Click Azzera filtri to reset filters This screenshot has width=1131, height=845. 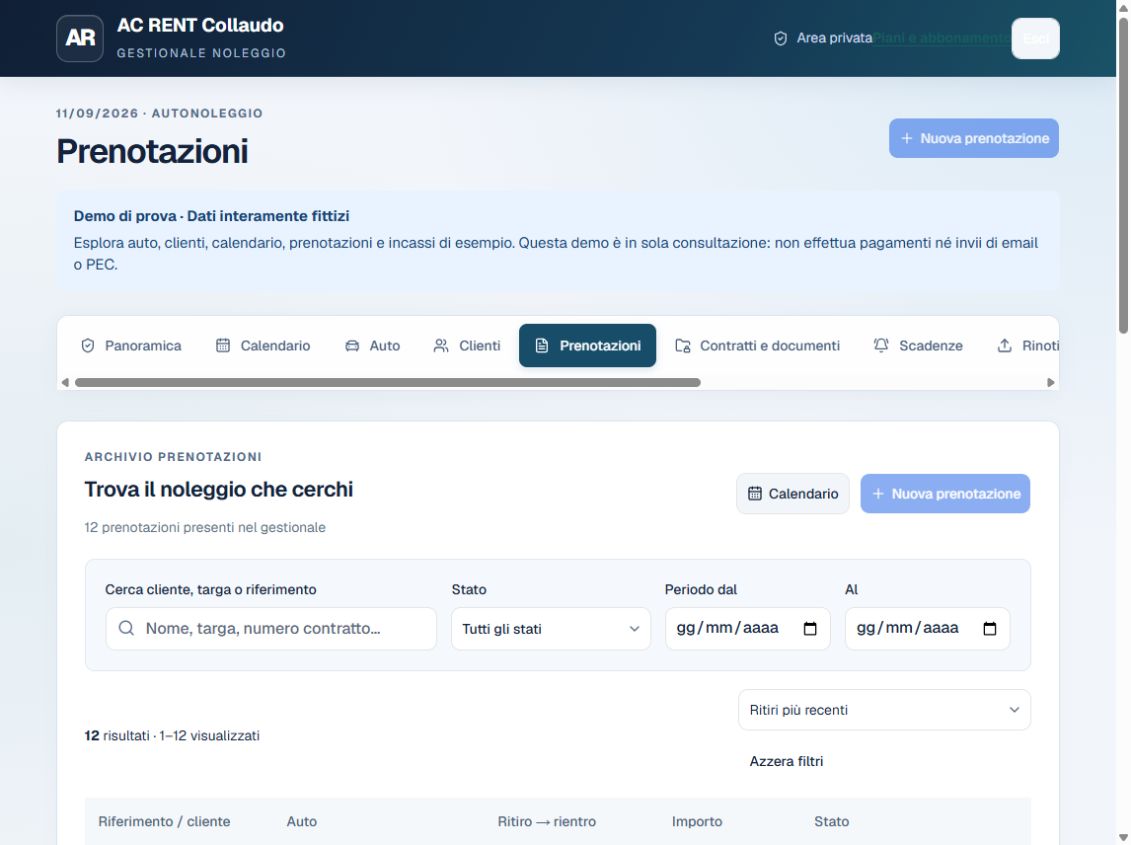[x=786, y=761]
